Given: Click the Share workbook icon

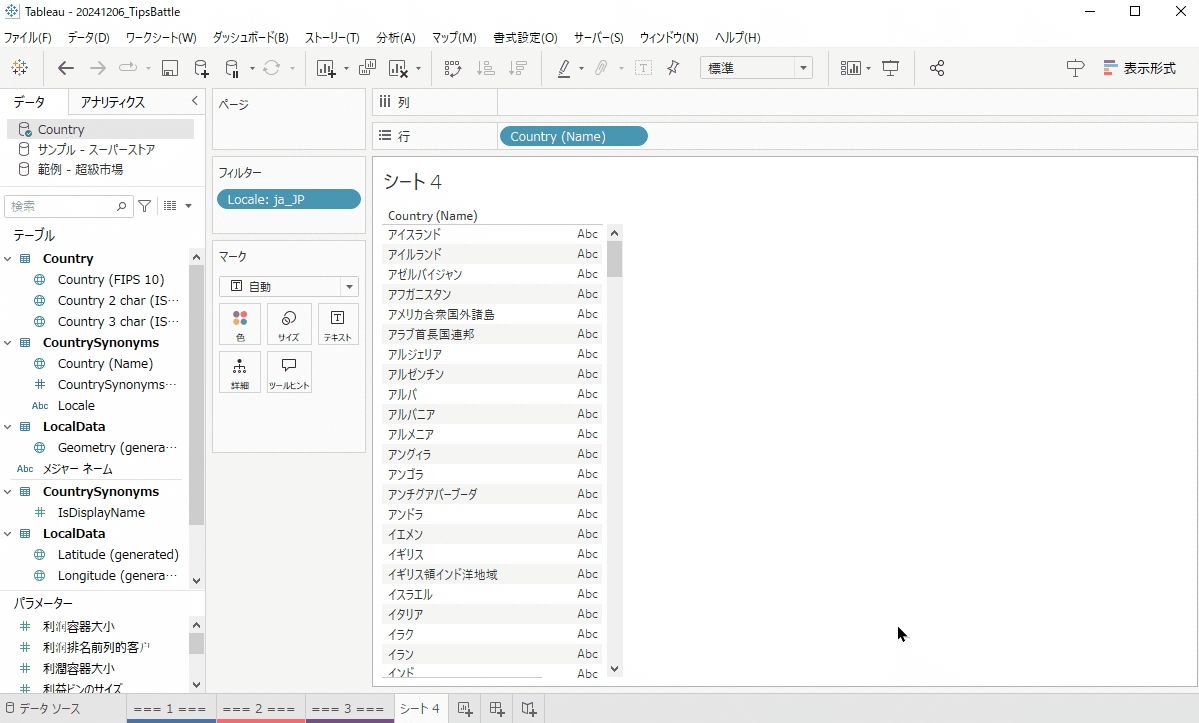Looking at the screenshot, I should [936, 68].
